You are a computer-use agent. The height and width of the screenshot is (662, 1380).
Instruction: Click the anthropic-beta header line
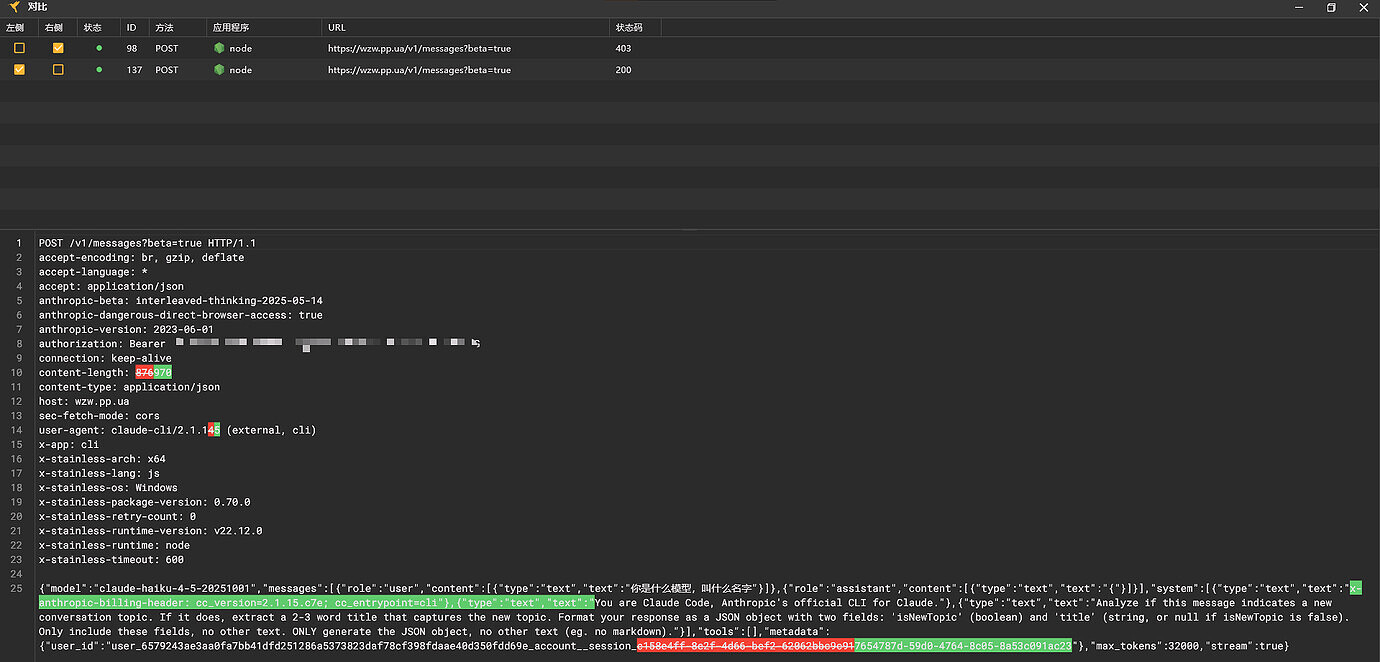tap(181, 301)
